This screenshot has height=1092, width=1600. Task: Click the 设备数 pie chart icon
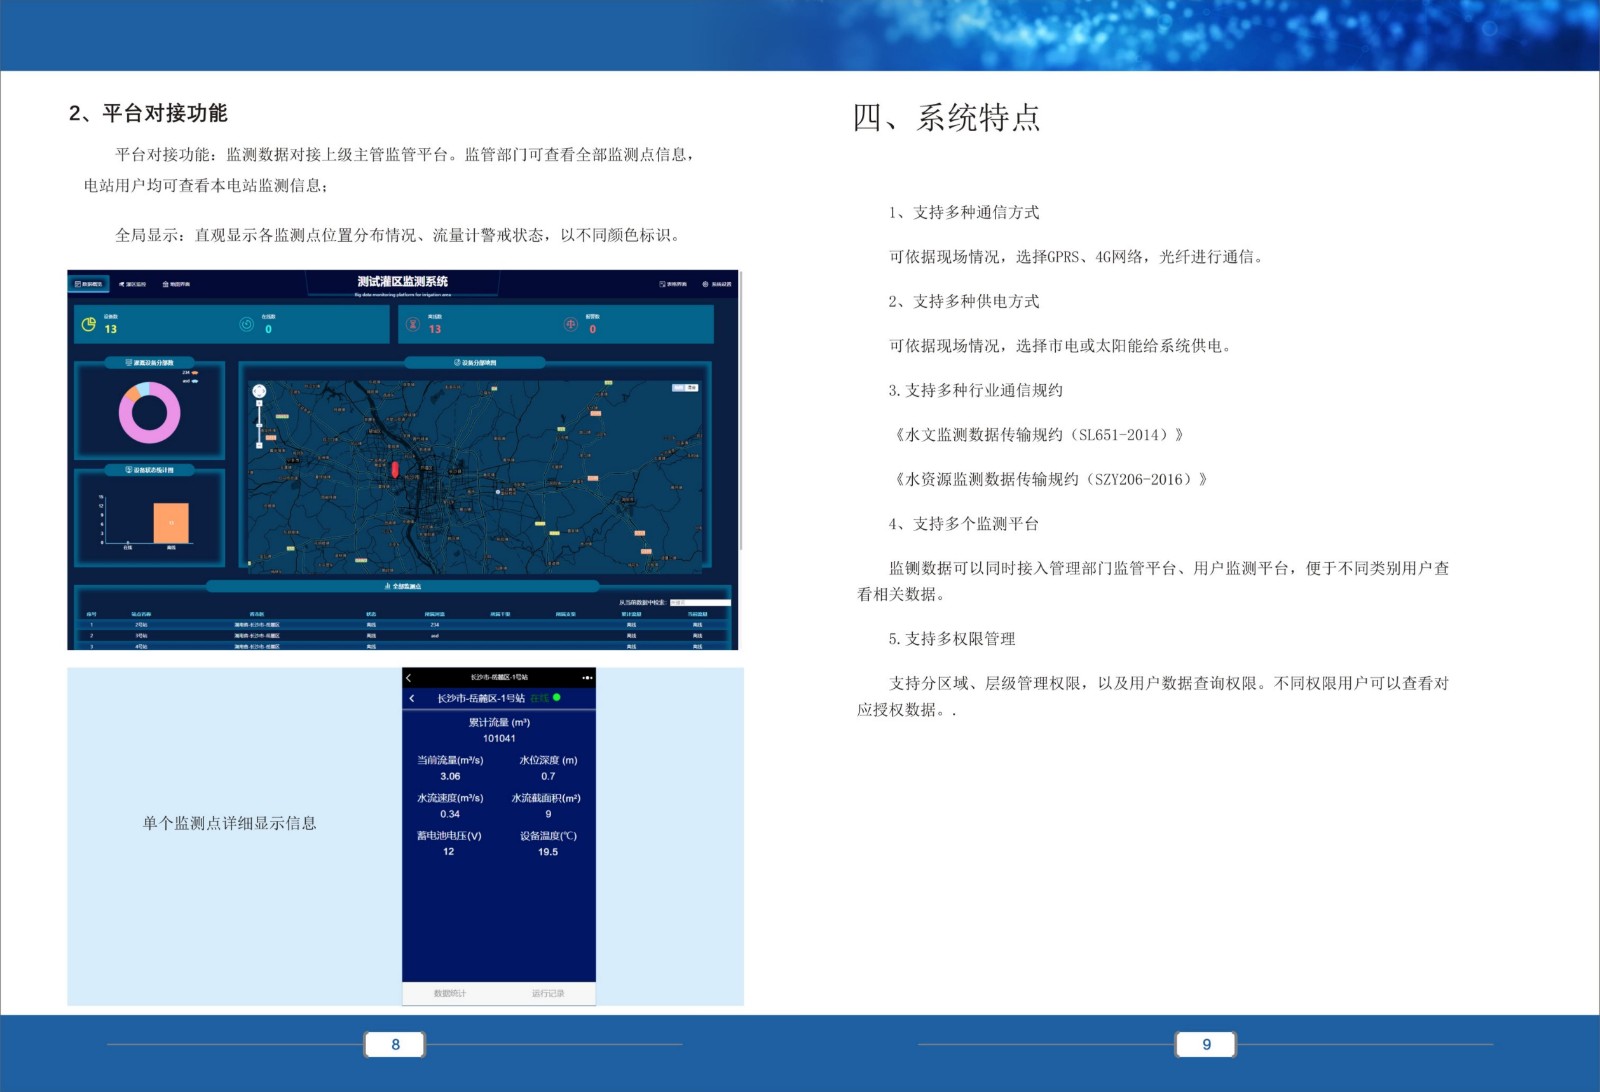pos(88,324)
